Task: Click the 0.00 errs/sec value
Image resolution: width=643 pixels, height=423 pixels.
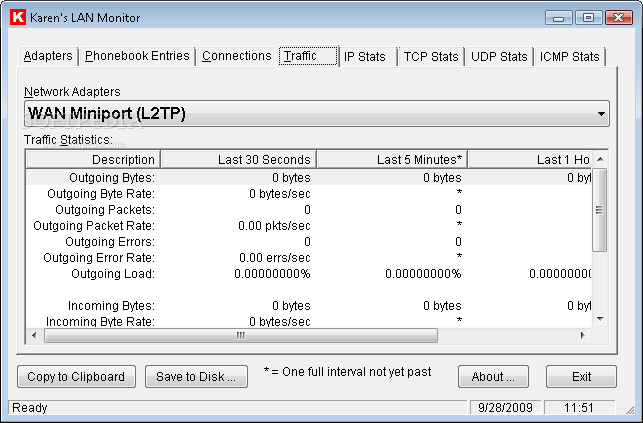Action: tap(275, 258)
